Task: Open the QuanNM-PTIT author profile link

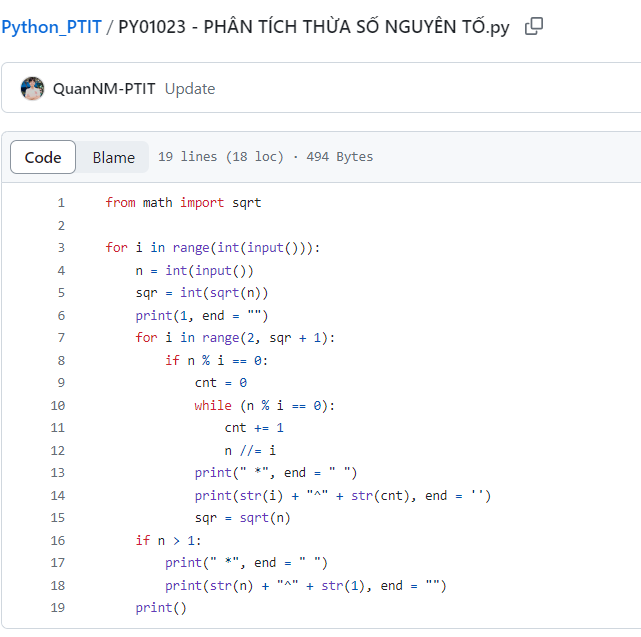Action: 104,88
